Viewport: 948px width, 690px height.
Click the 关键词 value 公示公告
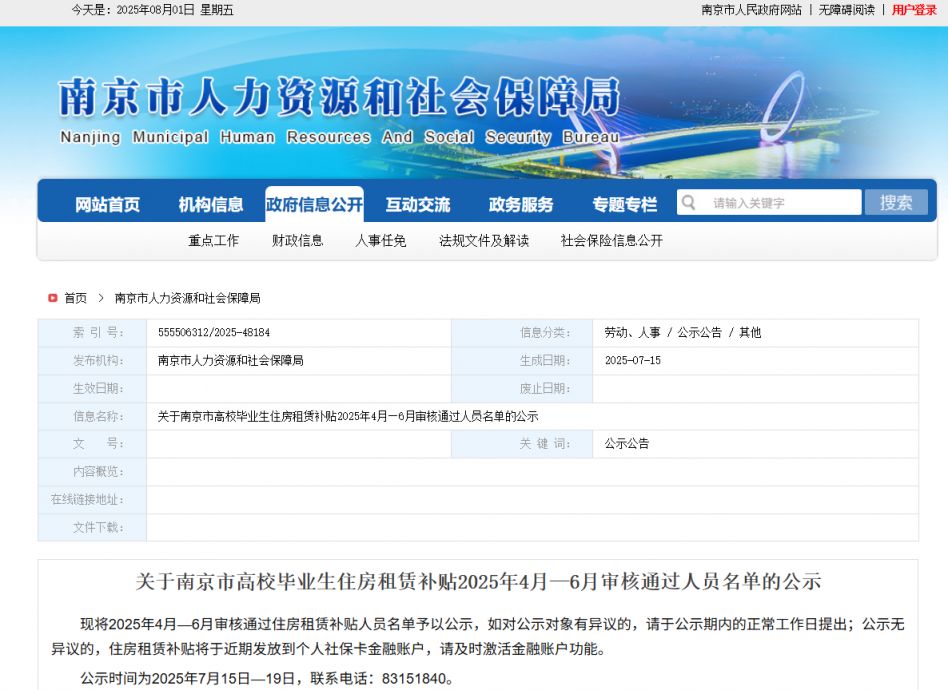pos(627,443)
